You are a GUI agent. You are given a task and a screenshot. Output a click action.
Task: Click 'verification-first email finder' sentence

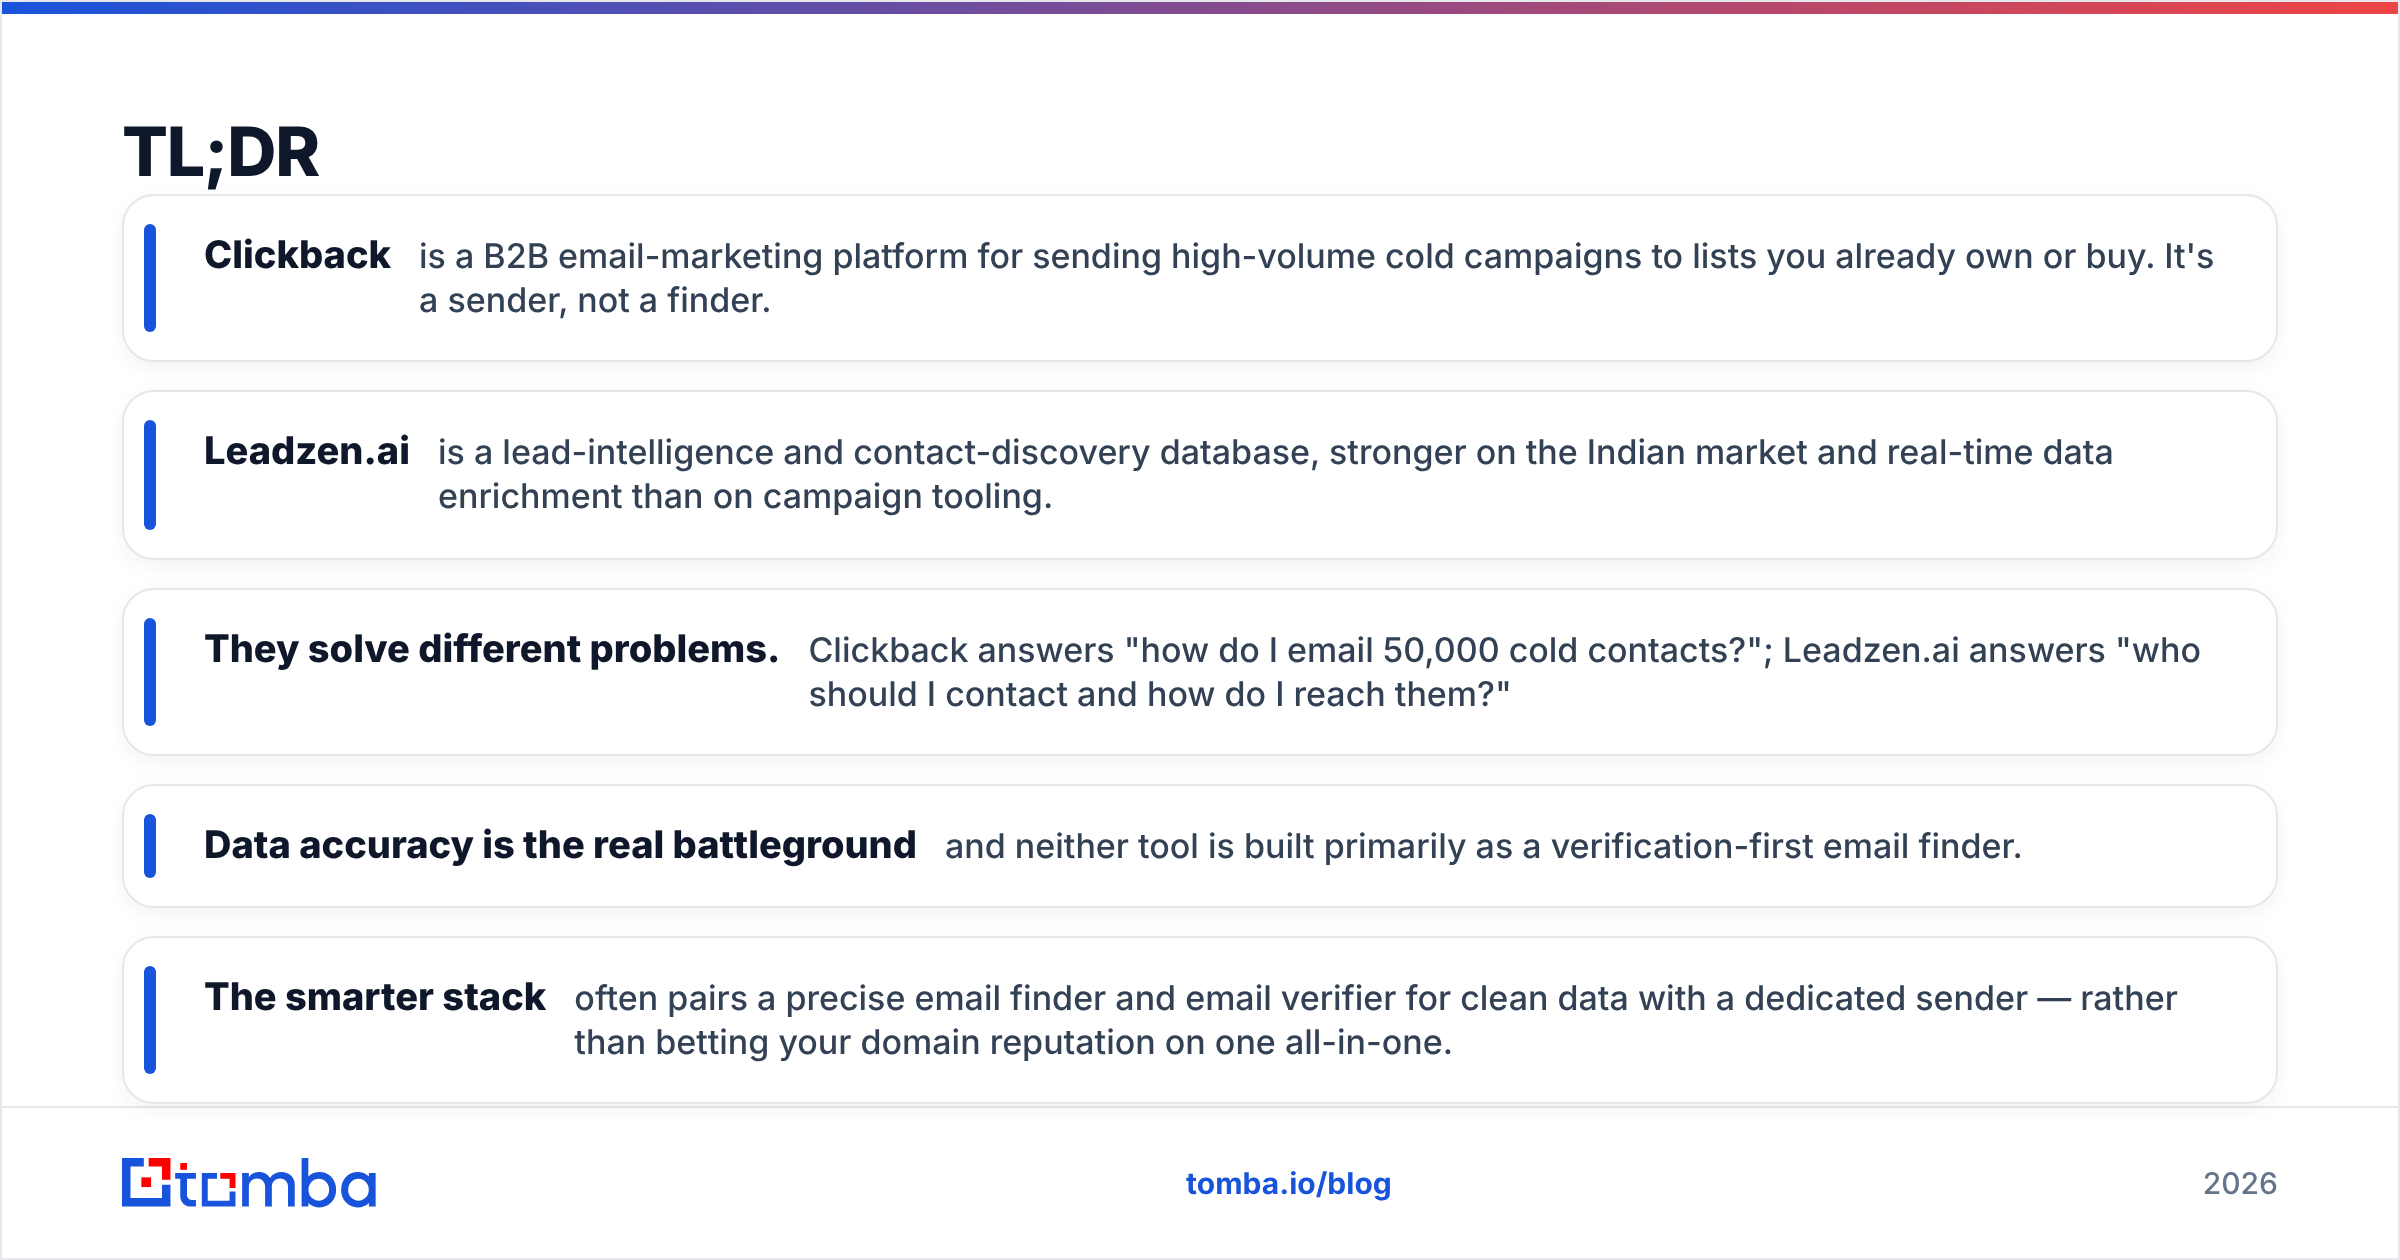coord(1483,846)
